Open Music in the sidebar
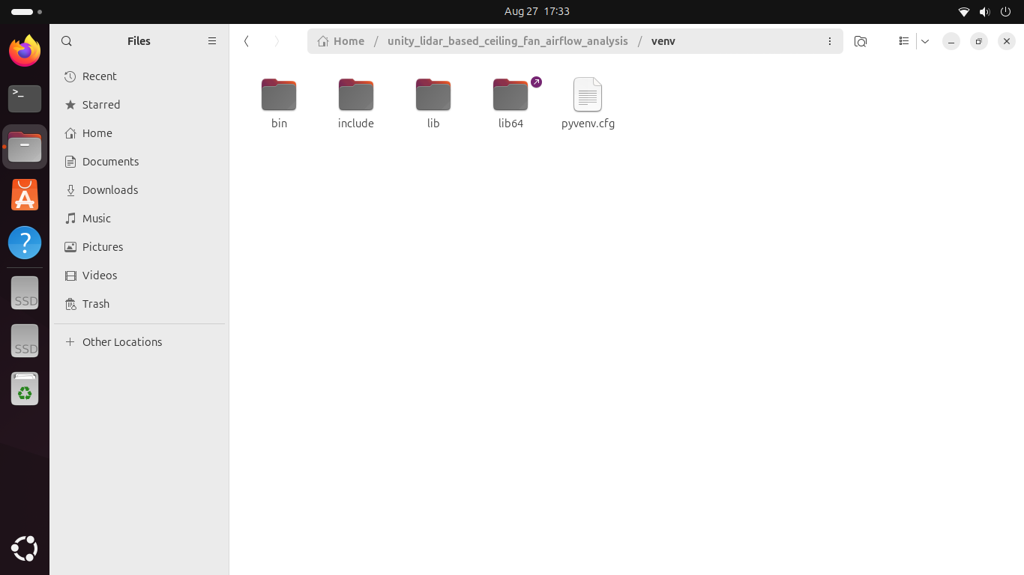1024x575 pixels. click(139, 218)
